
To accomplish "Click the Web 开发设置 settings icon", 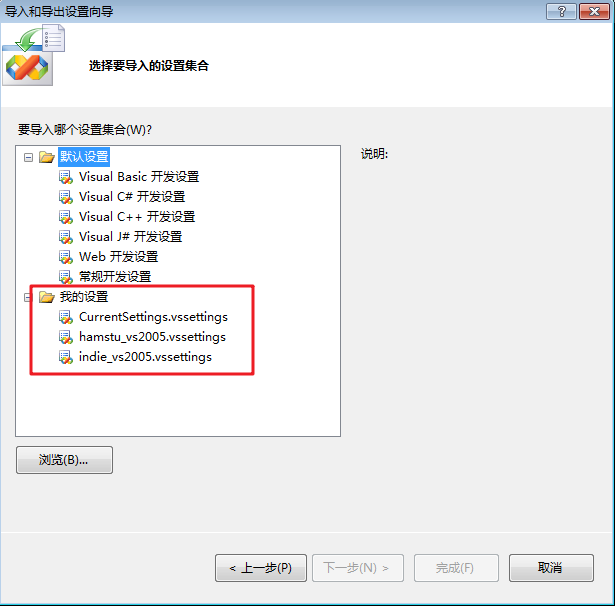I will coord(66,257).
